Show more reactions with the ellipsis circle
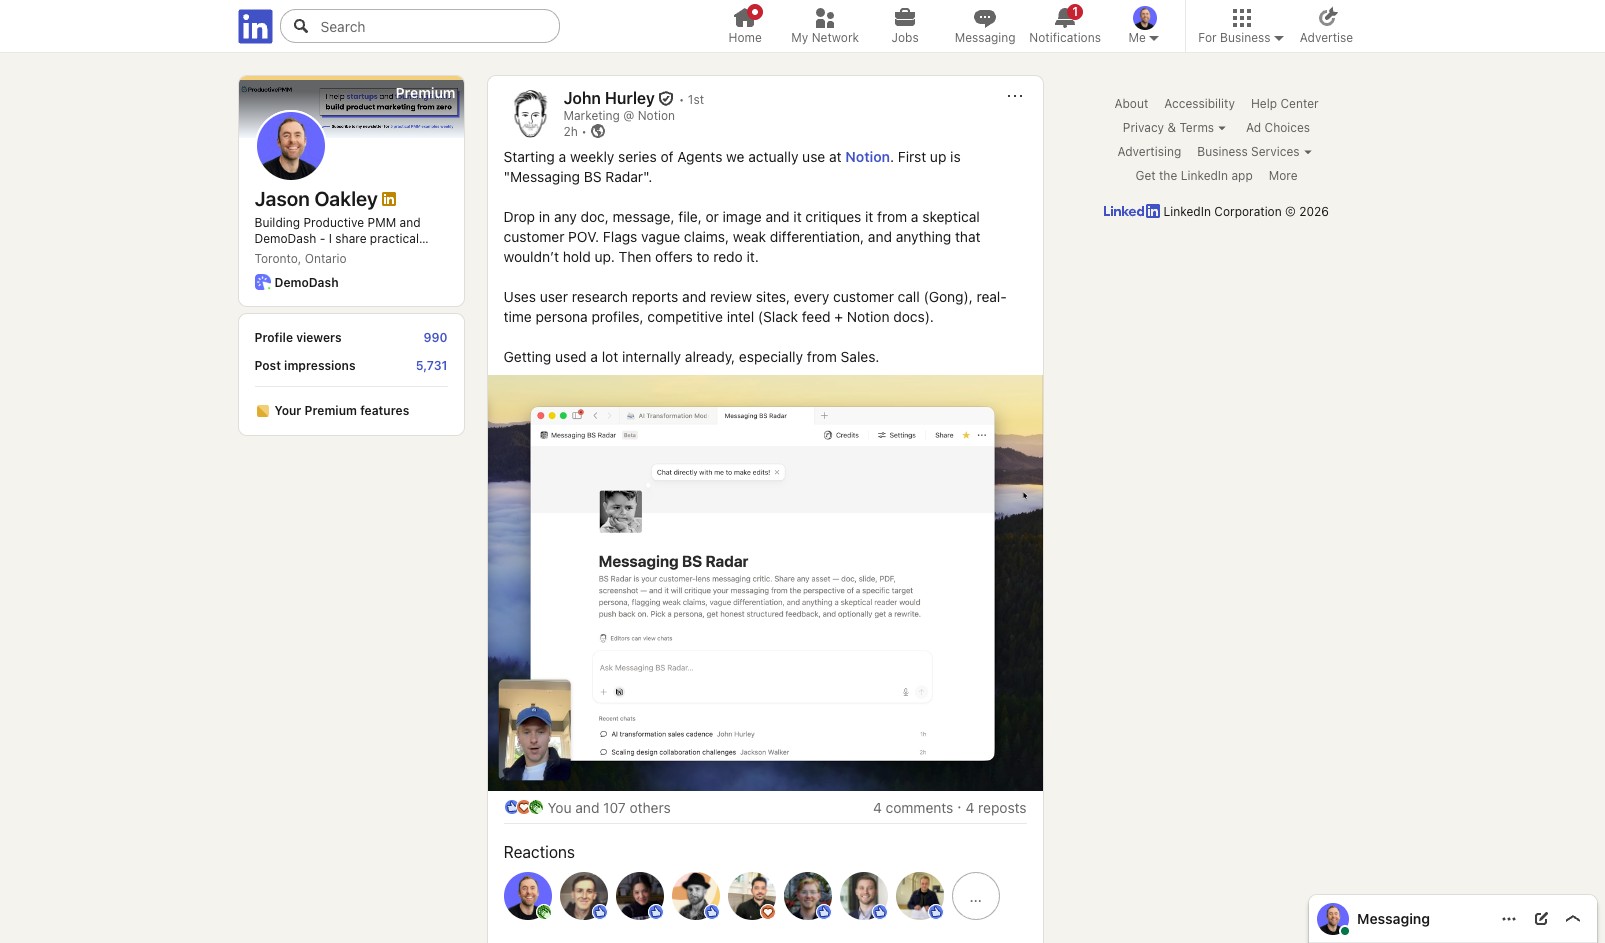This screenshot has width=1605, height=943. click(x=976, y=896)
